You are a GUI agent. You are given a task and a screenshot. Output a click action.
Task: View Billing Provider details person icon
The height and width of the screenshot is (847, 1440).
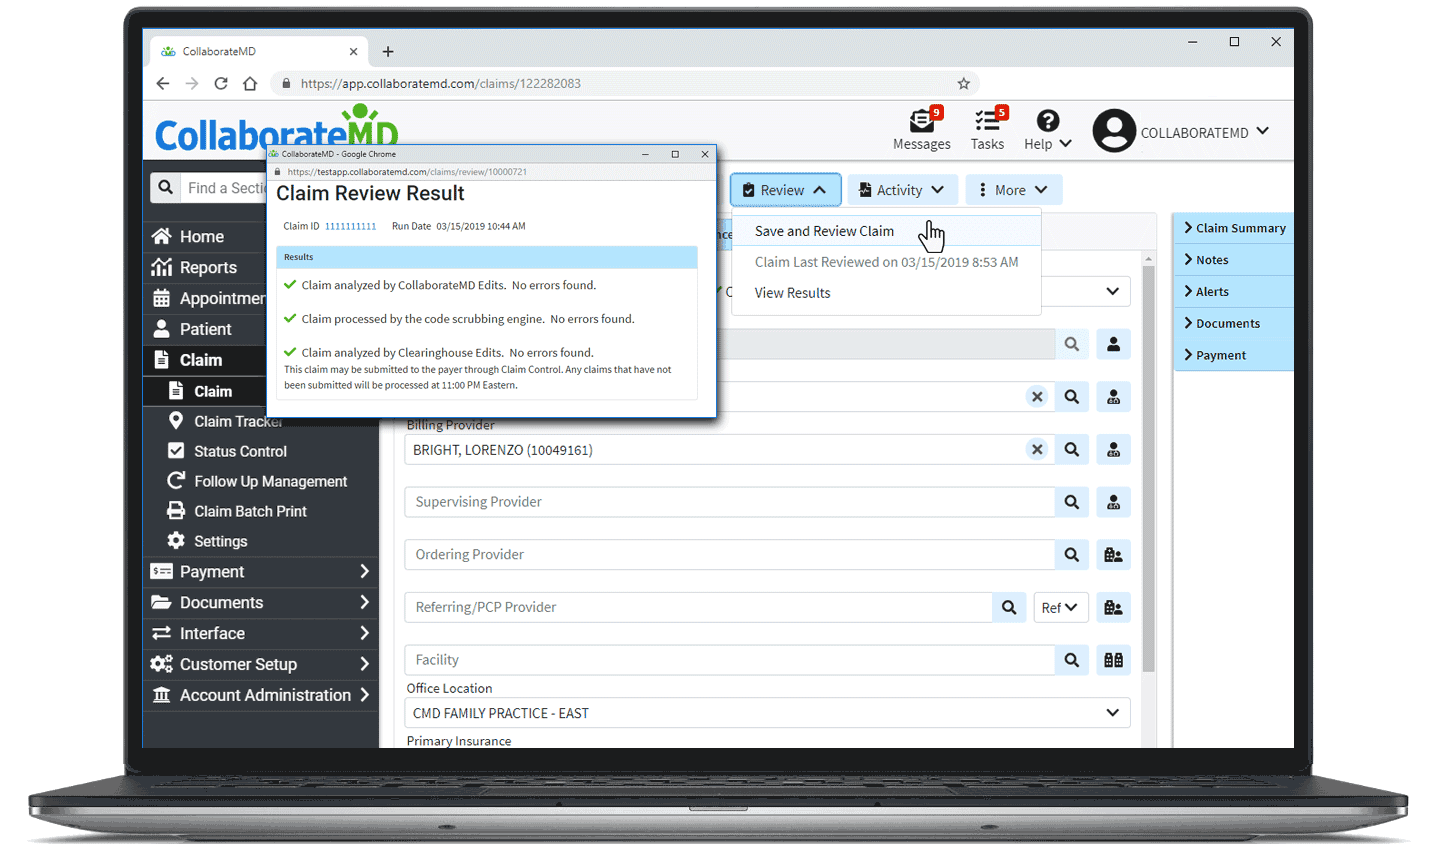pos(1113,450)
